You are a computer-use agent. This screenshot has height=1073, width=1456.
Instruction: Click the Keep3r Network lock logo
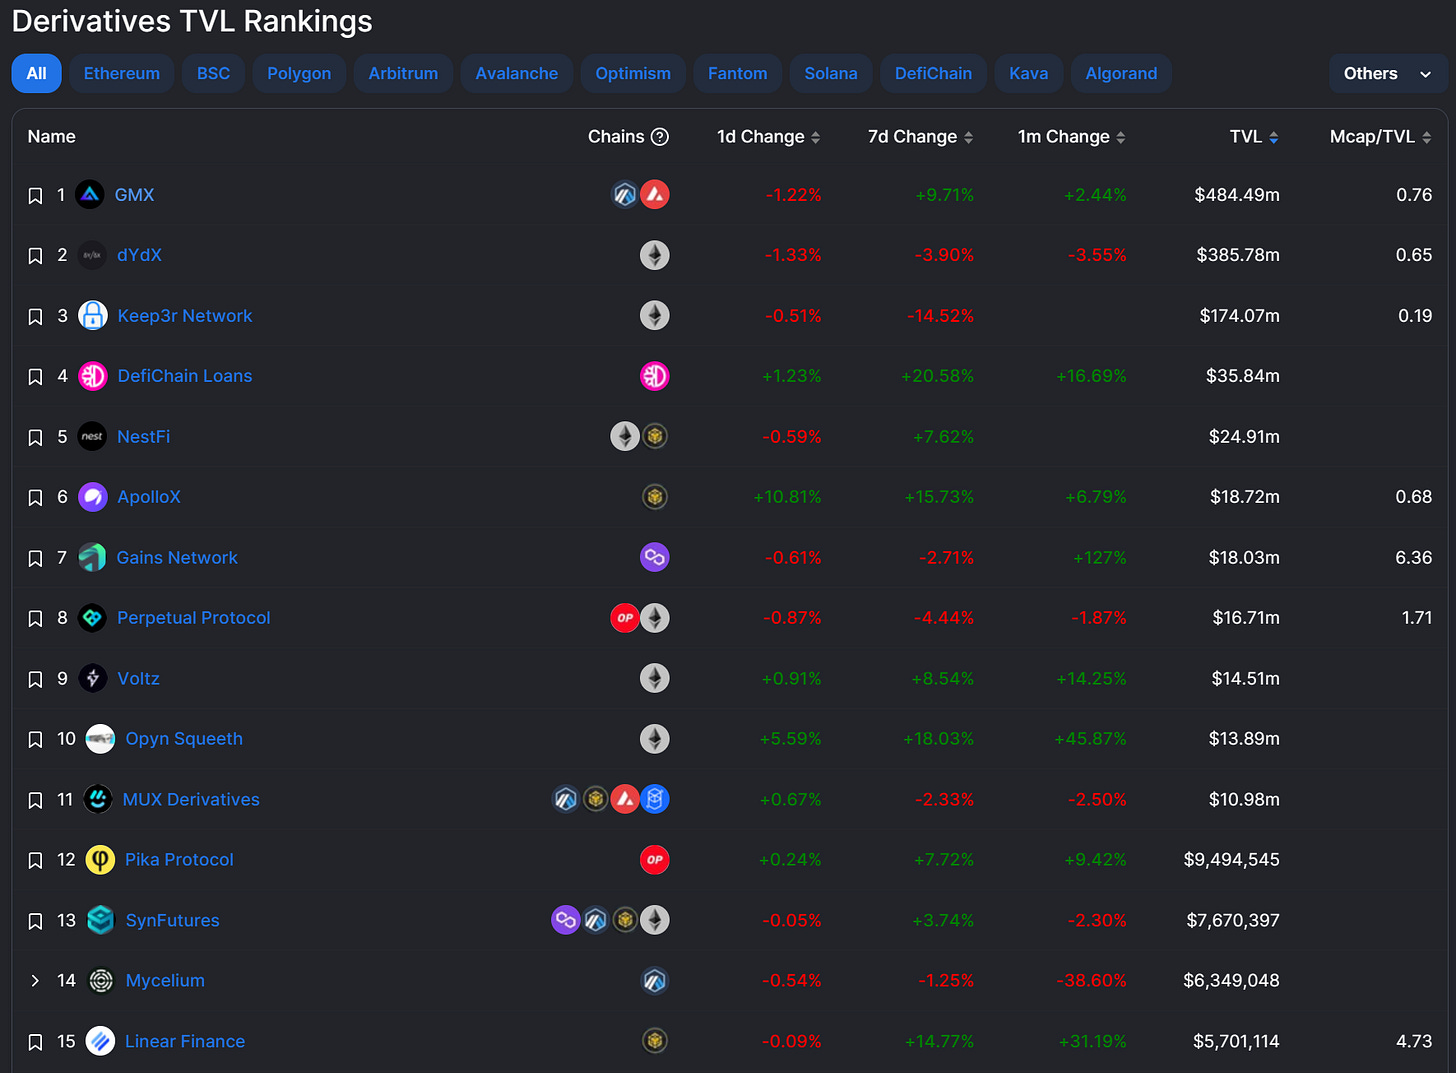click(93, 316)
